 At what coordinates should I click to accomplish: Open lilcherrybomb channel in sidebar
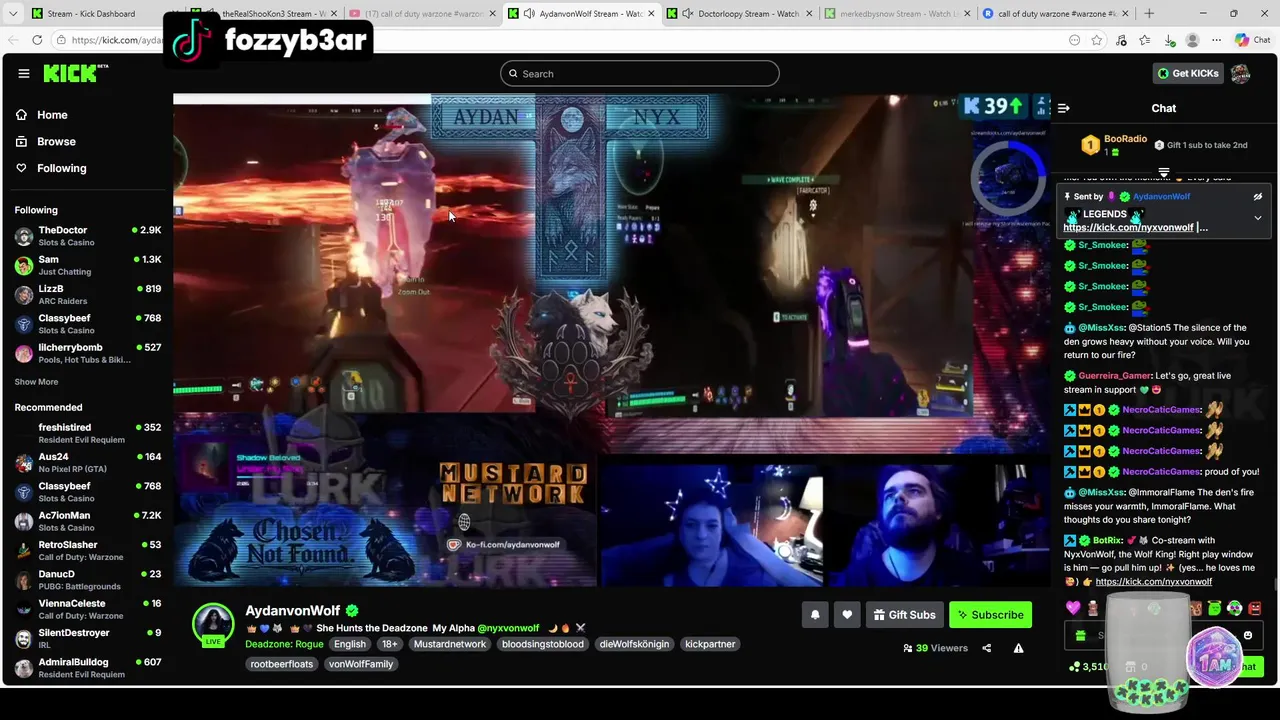(87, 353)
